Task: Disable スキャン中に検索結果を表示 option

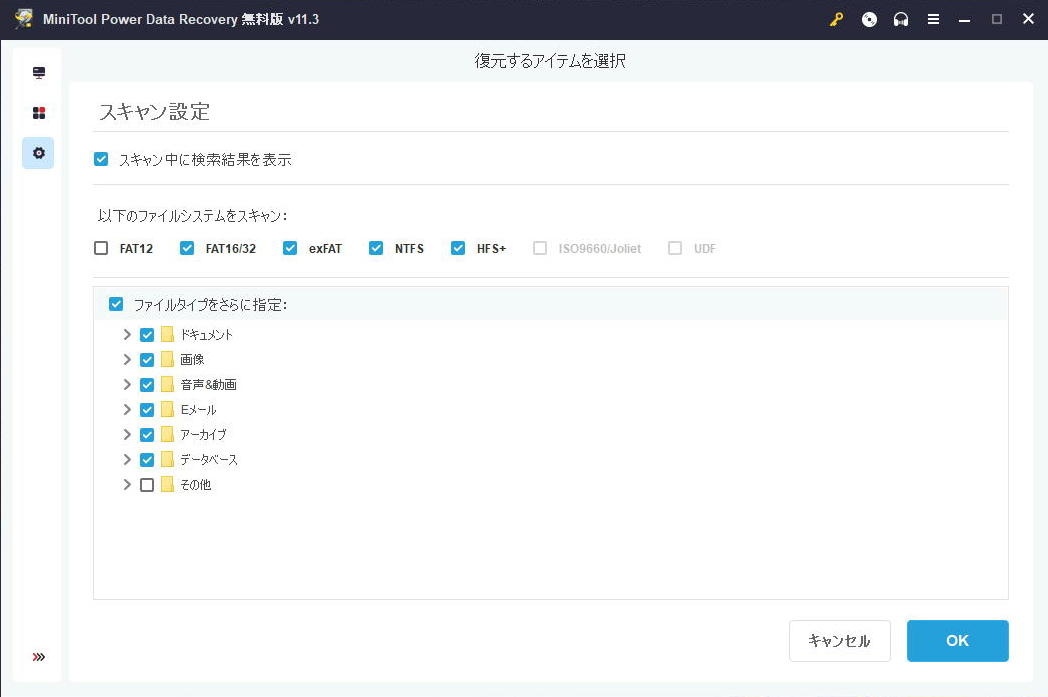Action: pyautogui.click(x=101, y=159)
